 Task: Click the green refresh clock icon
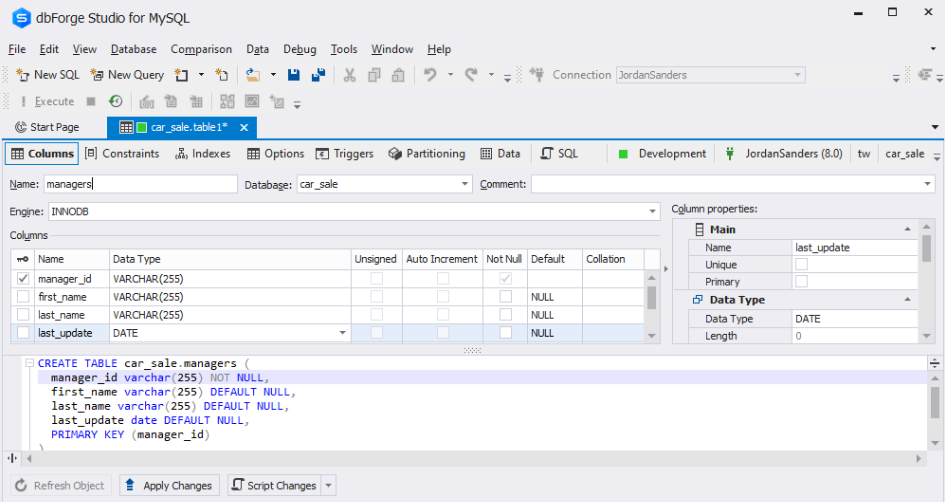(116, 101)
